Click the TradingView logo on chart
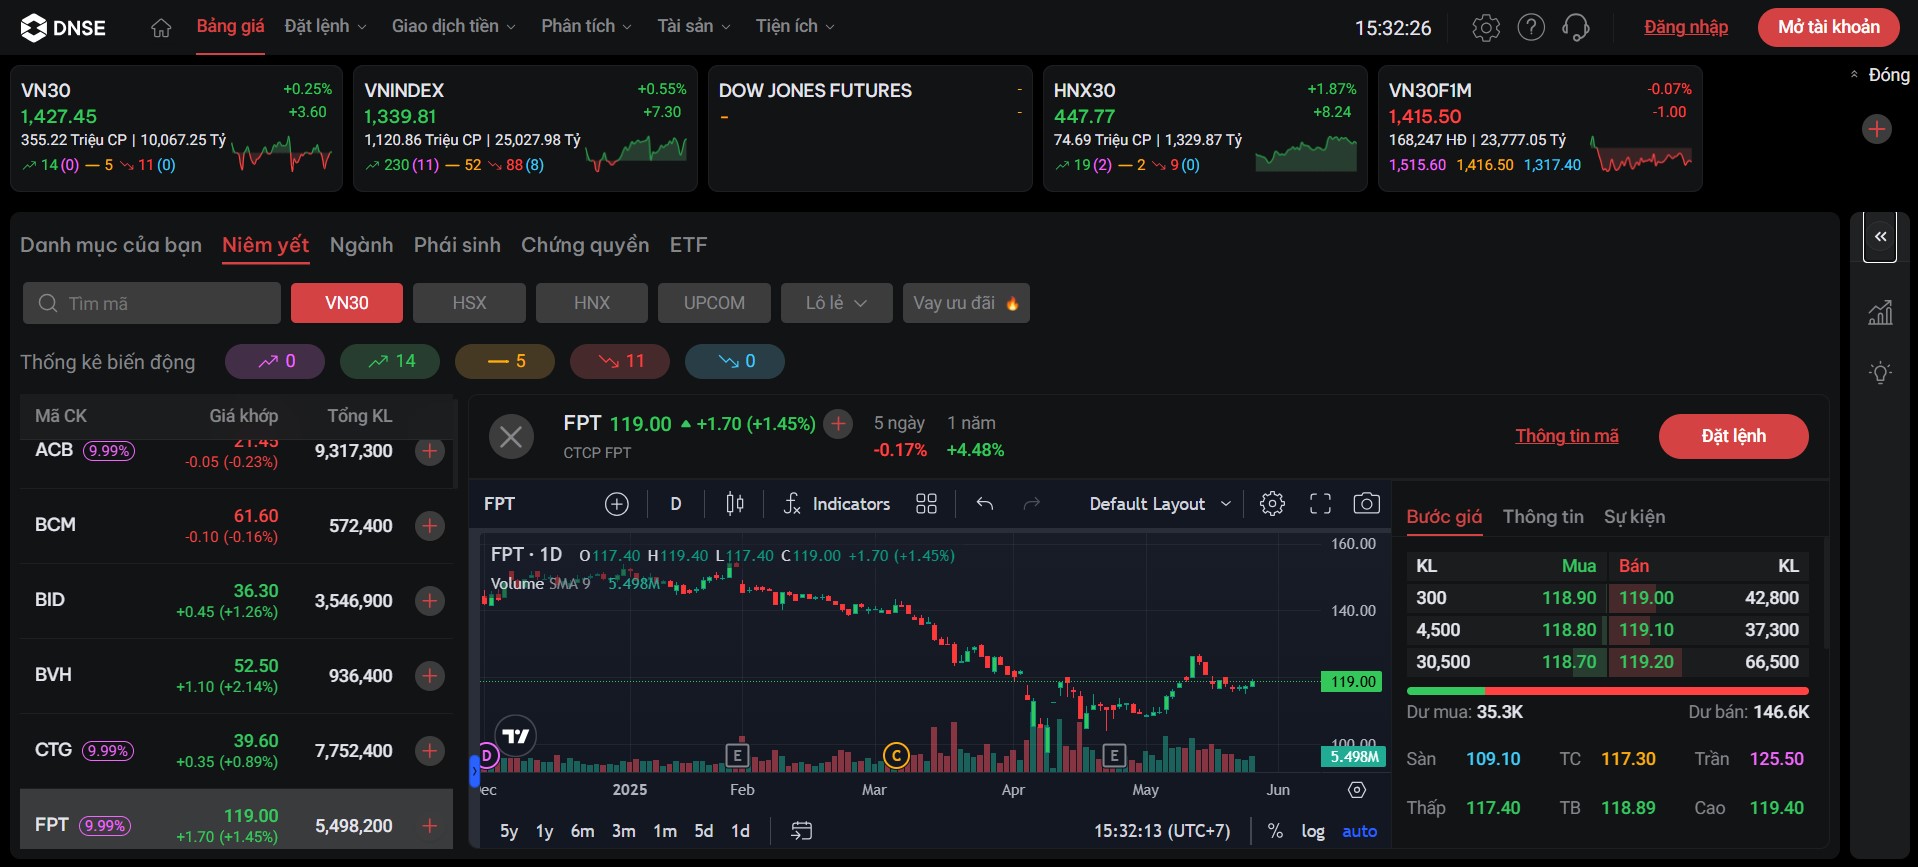The width and height of the screenshot is (1918, 867). [x=516, y=737]
